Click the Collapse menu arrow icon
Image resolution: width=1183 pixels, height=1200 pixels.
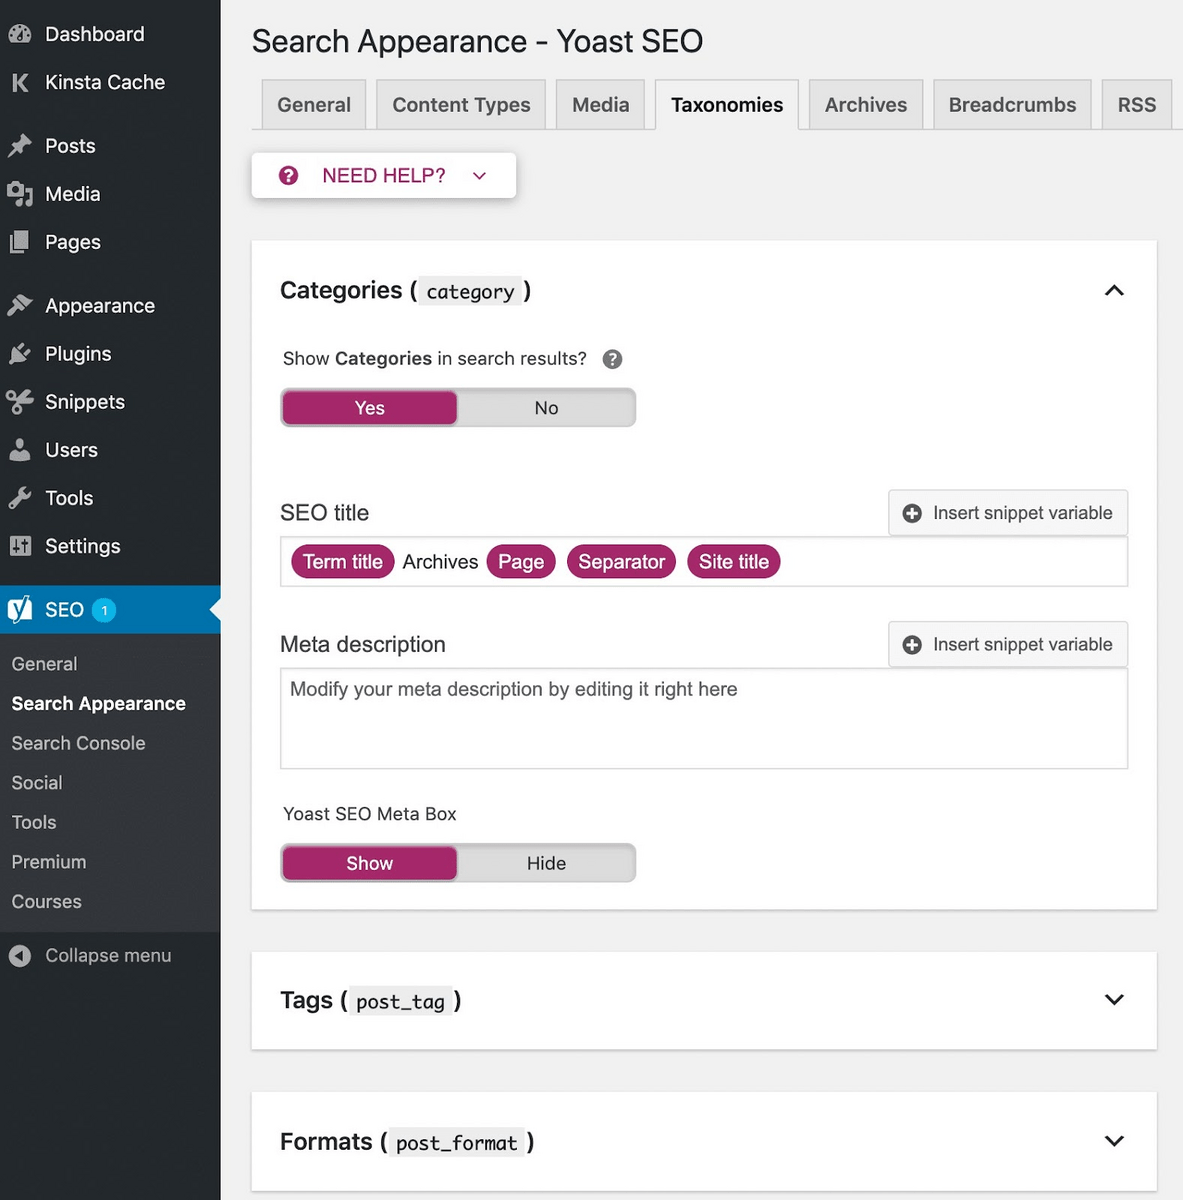20,956
